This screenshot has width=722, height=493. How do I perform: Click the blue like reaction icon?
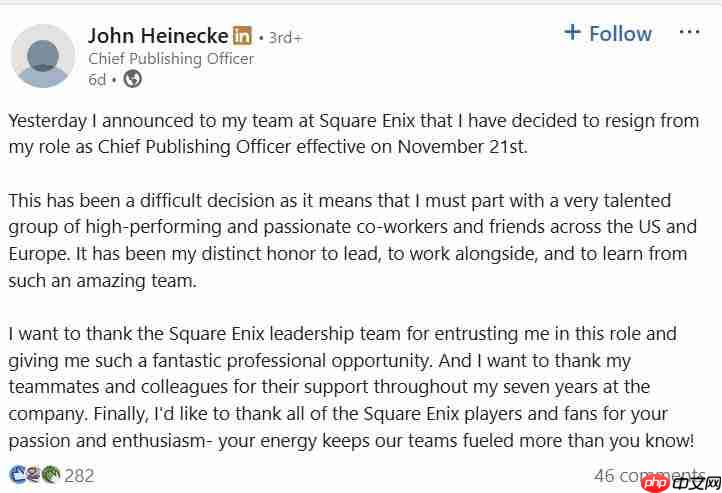click(17, 475)
